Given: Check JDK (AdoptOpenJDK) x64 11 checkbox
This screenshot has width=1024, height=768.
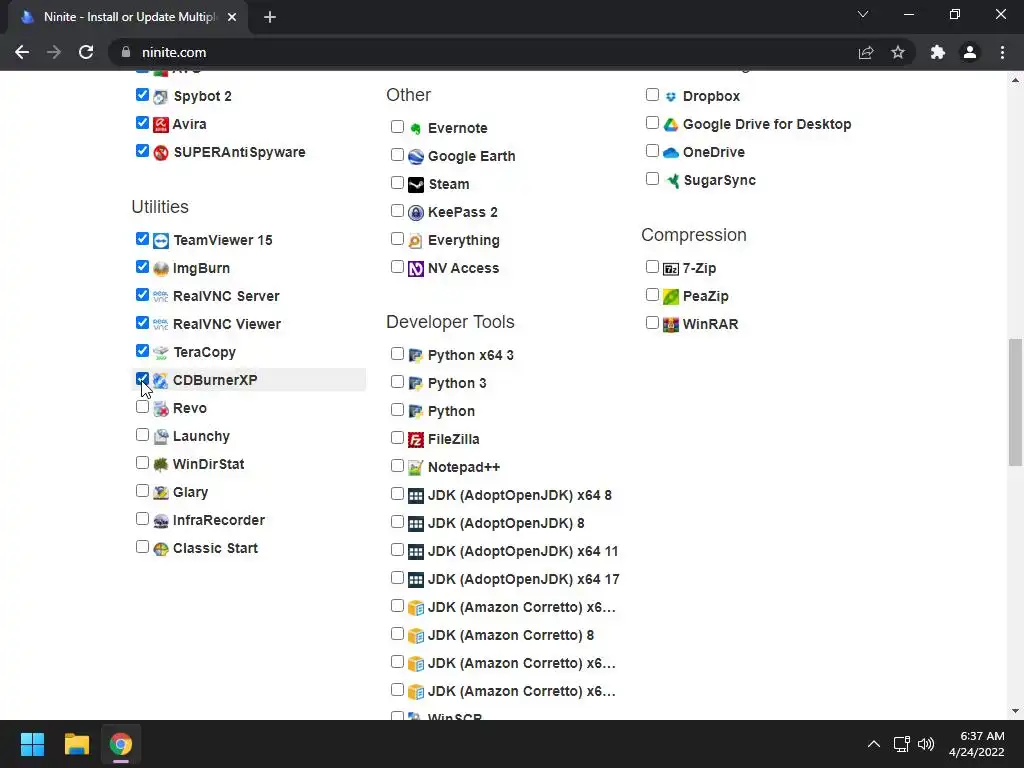Looking at the screenshot, I should 397,550.
